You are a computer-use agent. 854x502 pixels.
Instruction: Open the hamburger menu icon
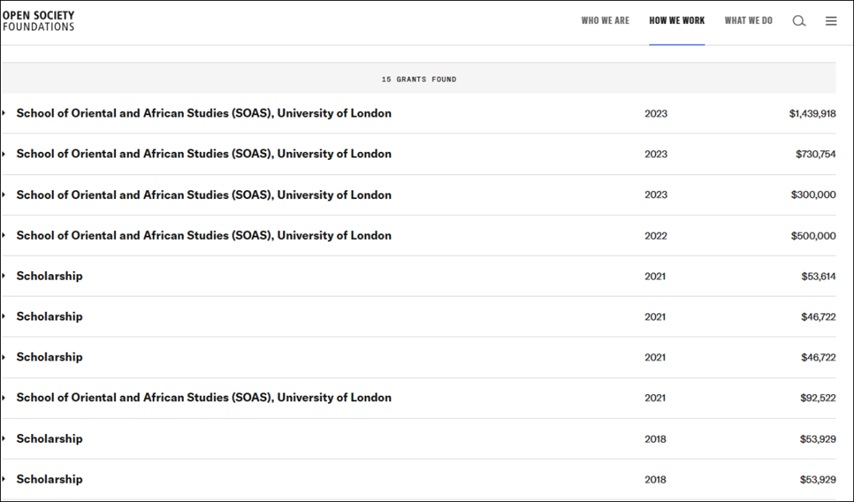point(830,21)
